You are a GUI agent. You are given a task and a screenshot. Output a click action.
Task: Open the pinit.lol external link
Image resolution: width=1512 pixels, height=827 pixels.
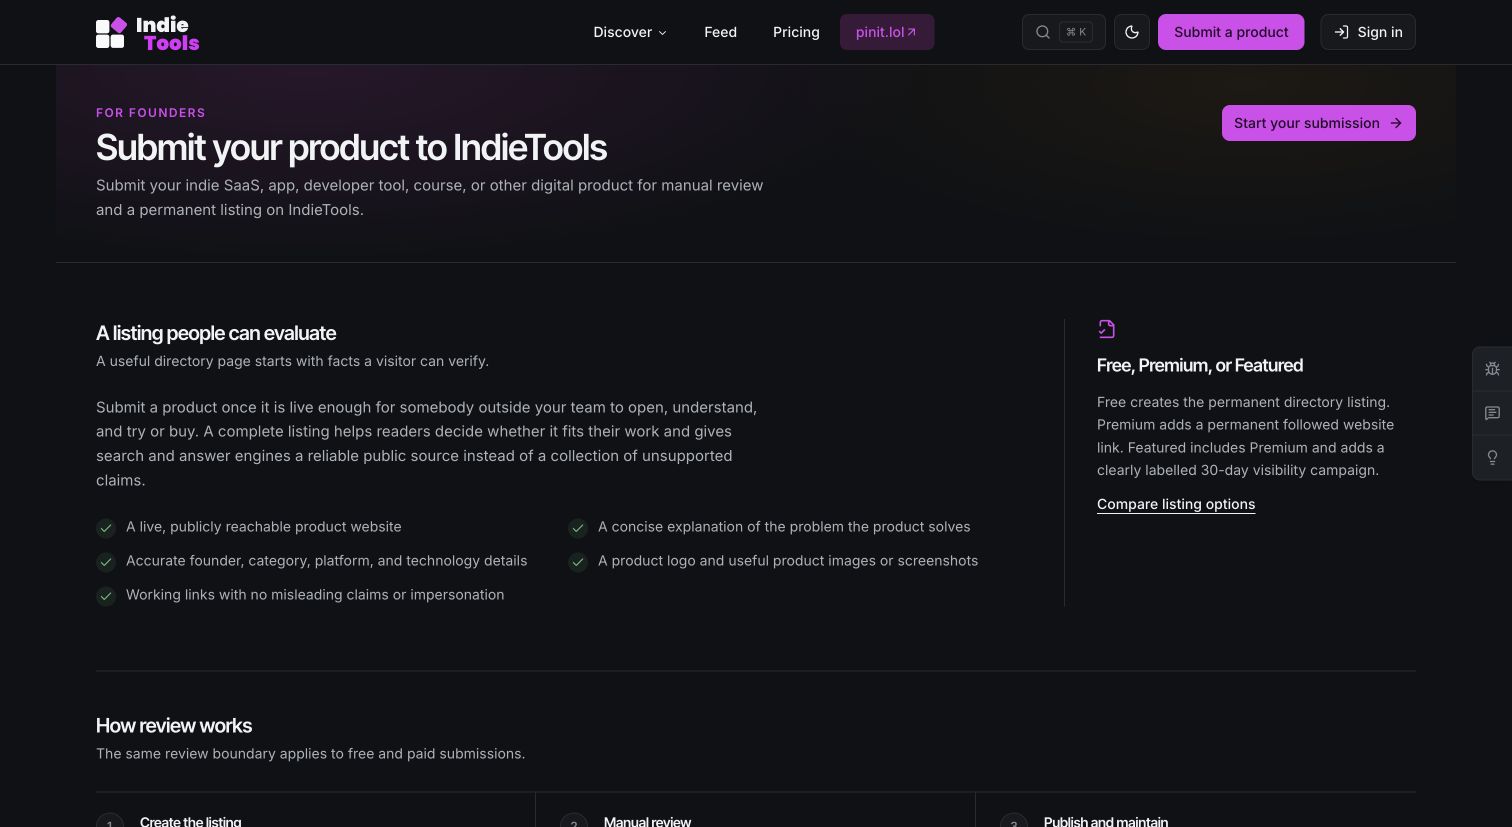click(887, 32)
